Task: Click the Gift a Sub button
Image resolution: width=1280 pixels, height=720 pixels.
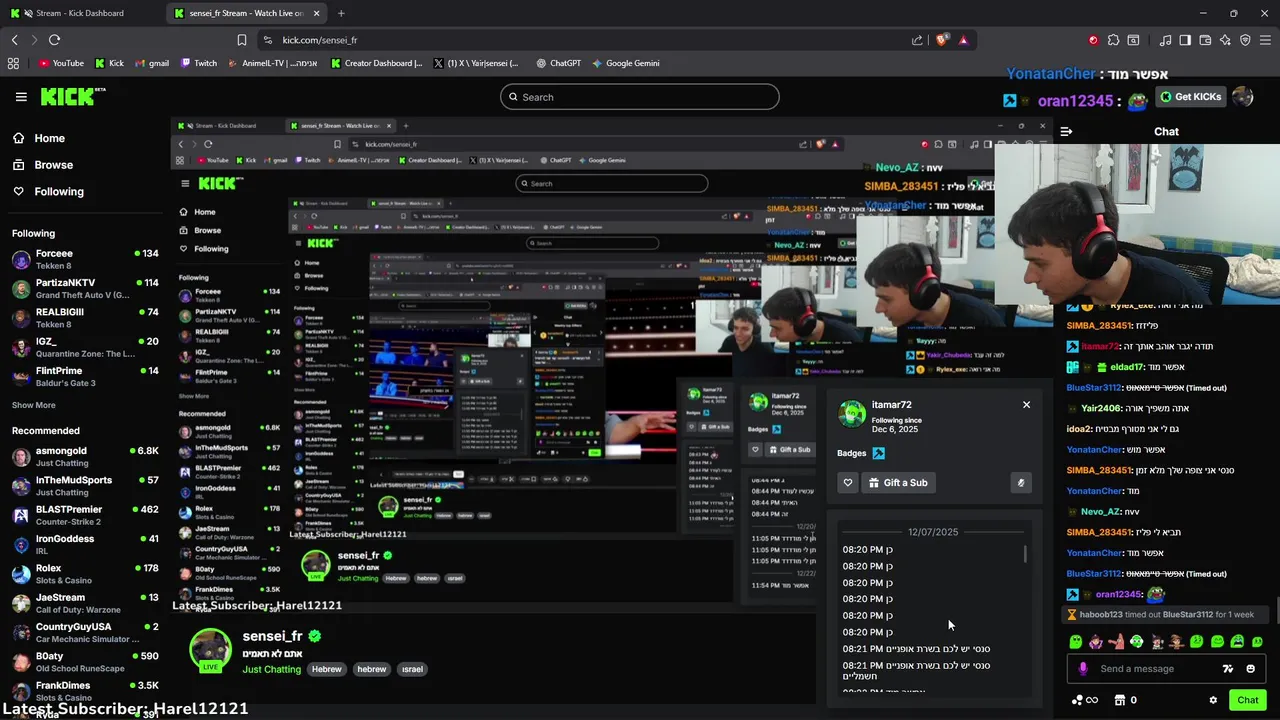Action: click(898, 483)
